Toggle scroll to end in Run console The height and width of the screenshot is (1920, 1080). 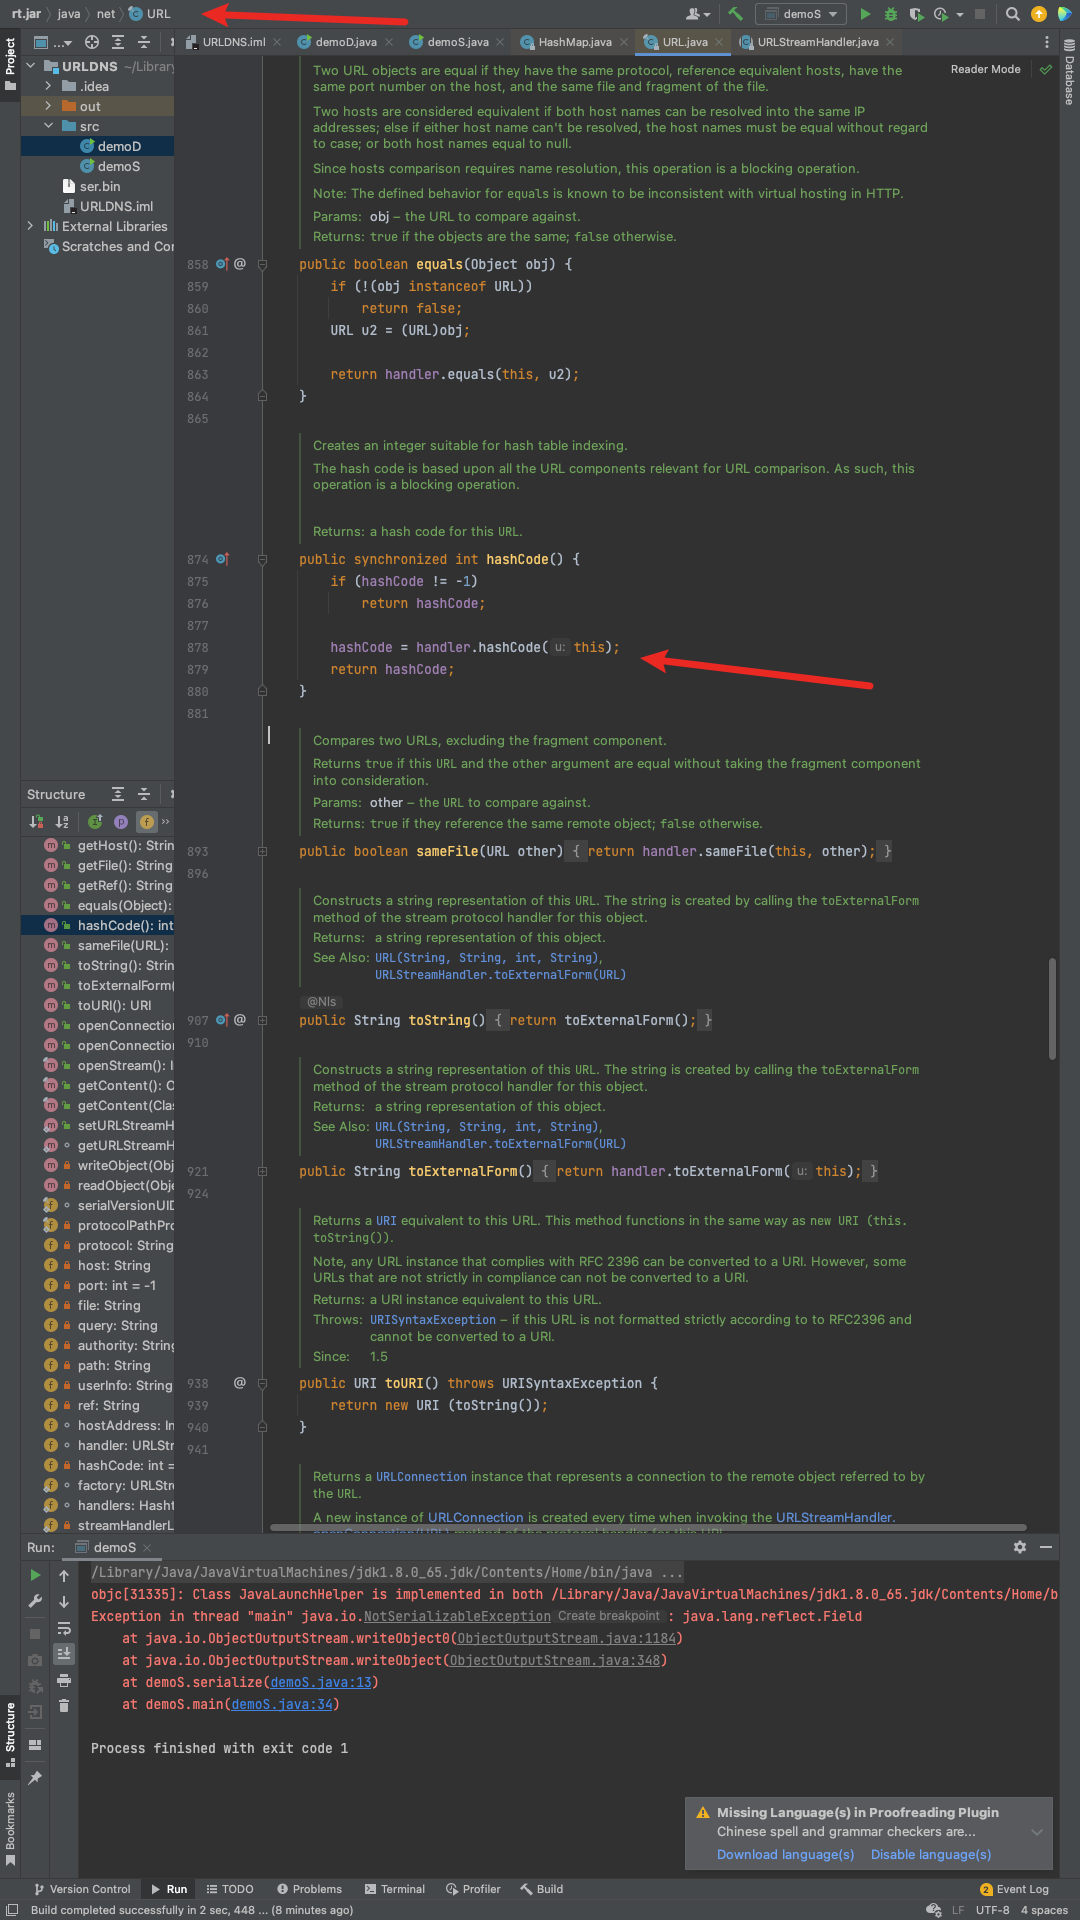point(64,1654)
